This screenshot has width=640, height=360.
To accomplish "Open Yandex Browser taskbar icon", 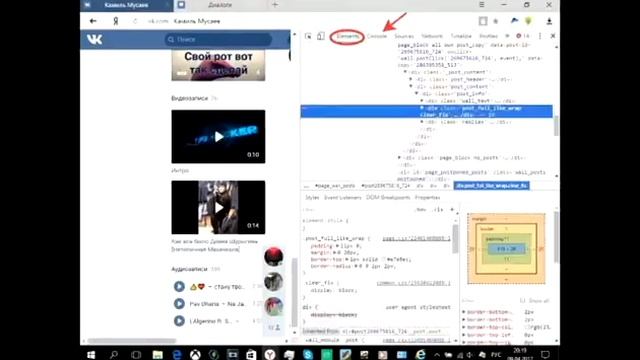I will [x=270, y=354].
